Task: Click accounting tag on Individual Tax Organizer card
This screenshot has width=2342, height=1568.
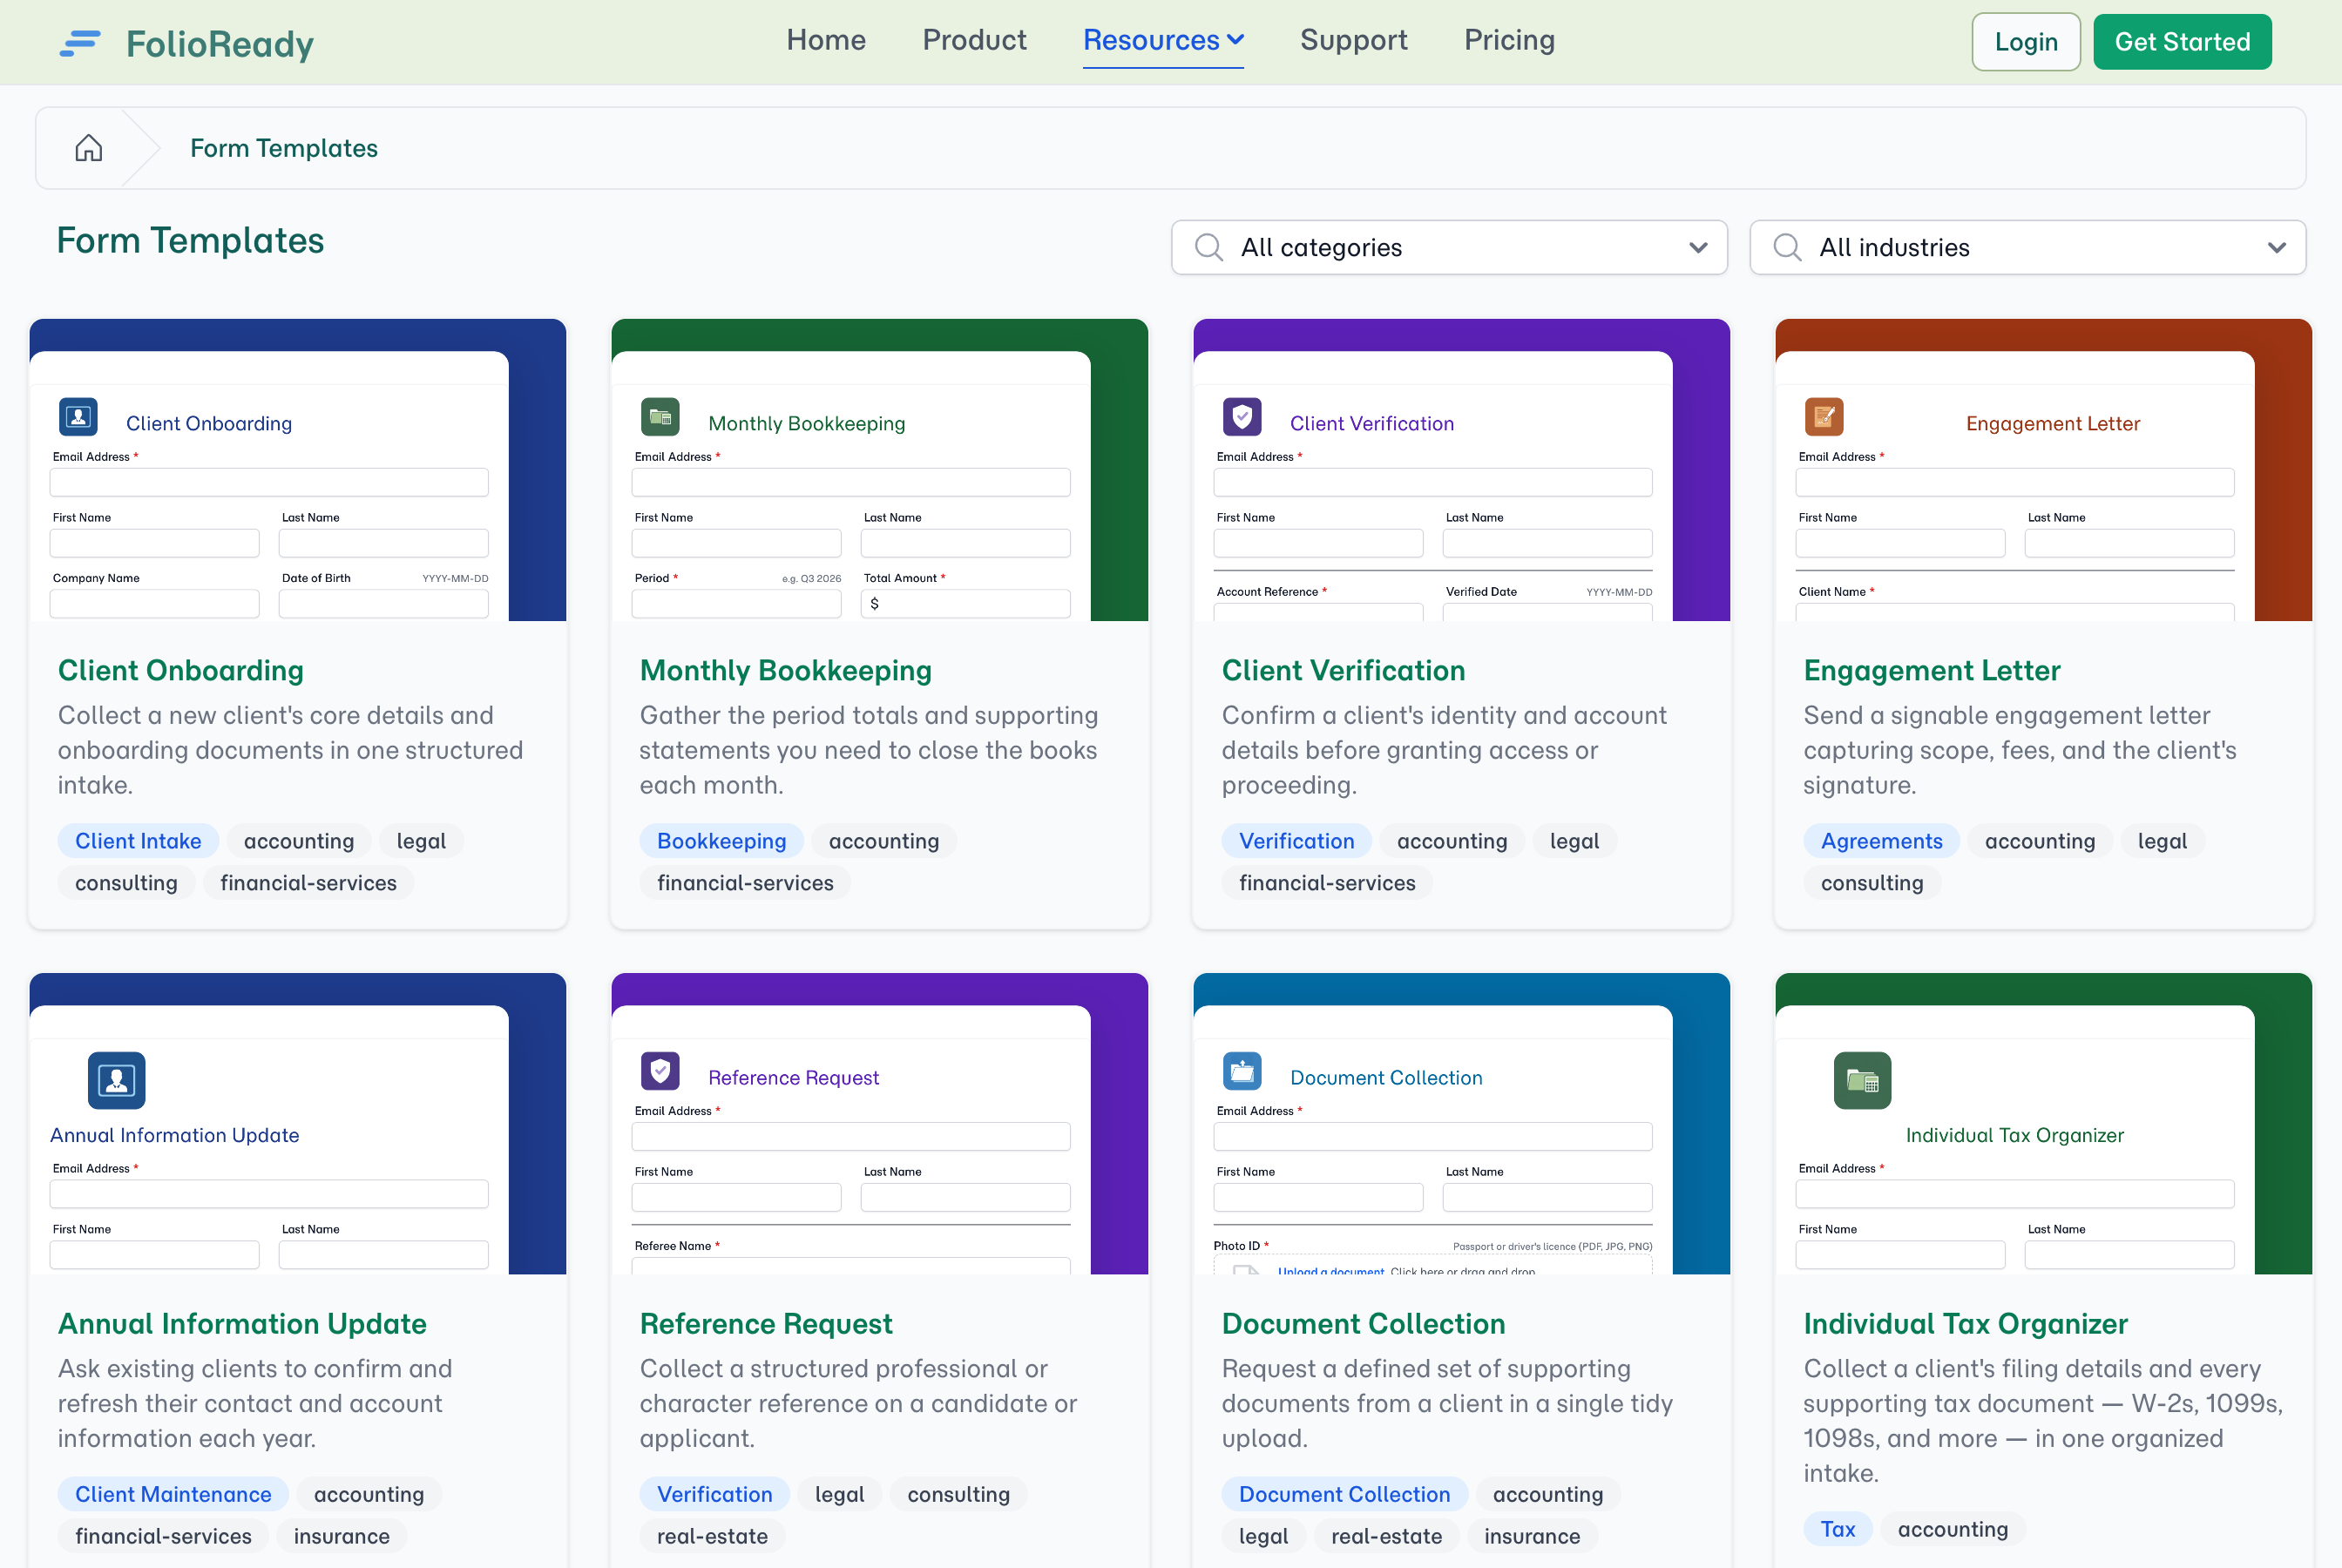Action: 1953,1529
